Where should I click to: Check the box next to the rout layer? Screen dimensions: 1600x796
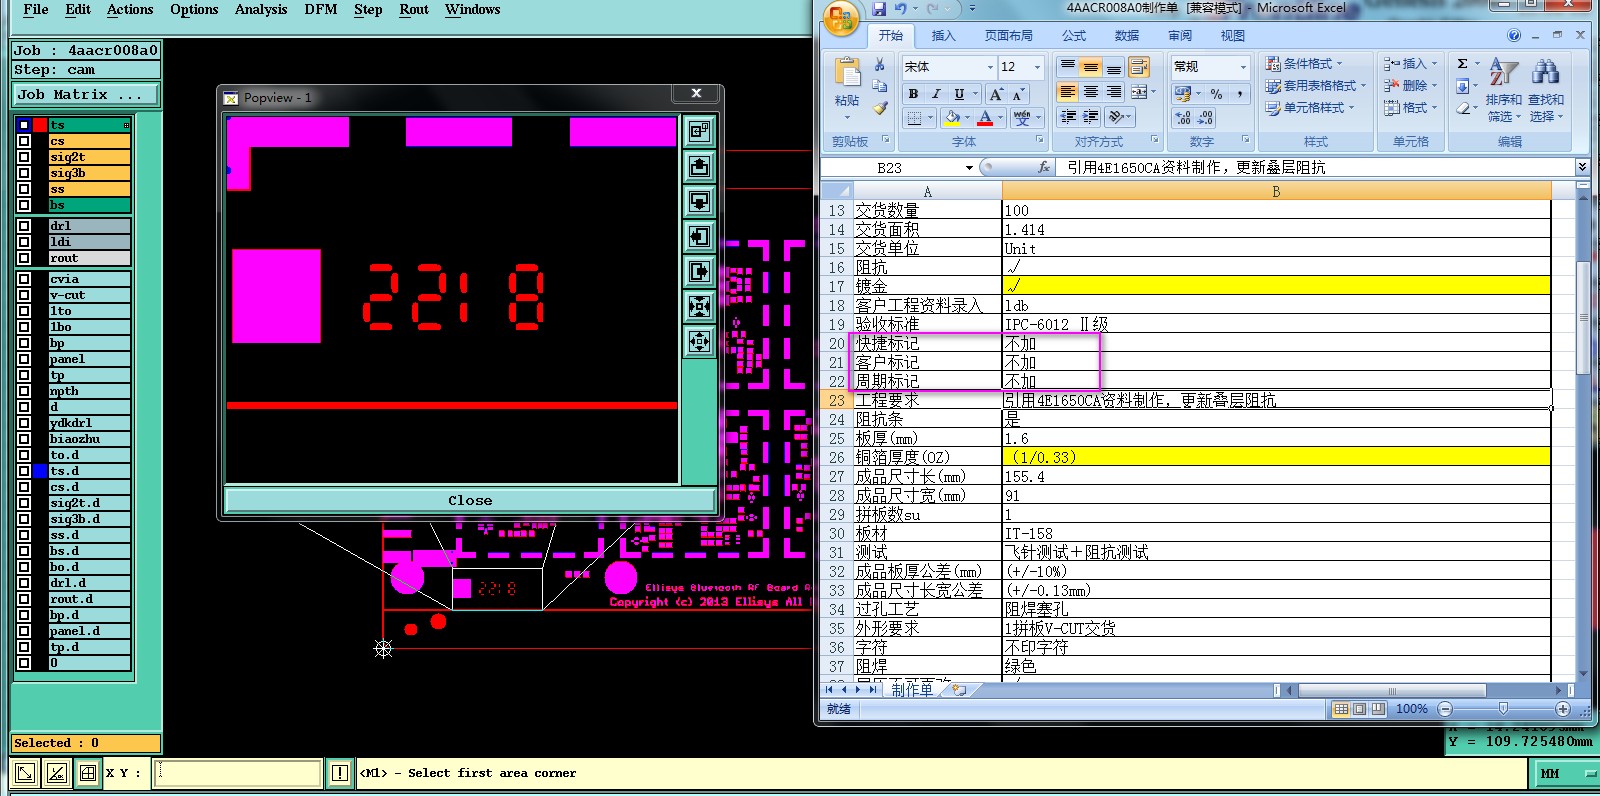click(x=24, y=258)
